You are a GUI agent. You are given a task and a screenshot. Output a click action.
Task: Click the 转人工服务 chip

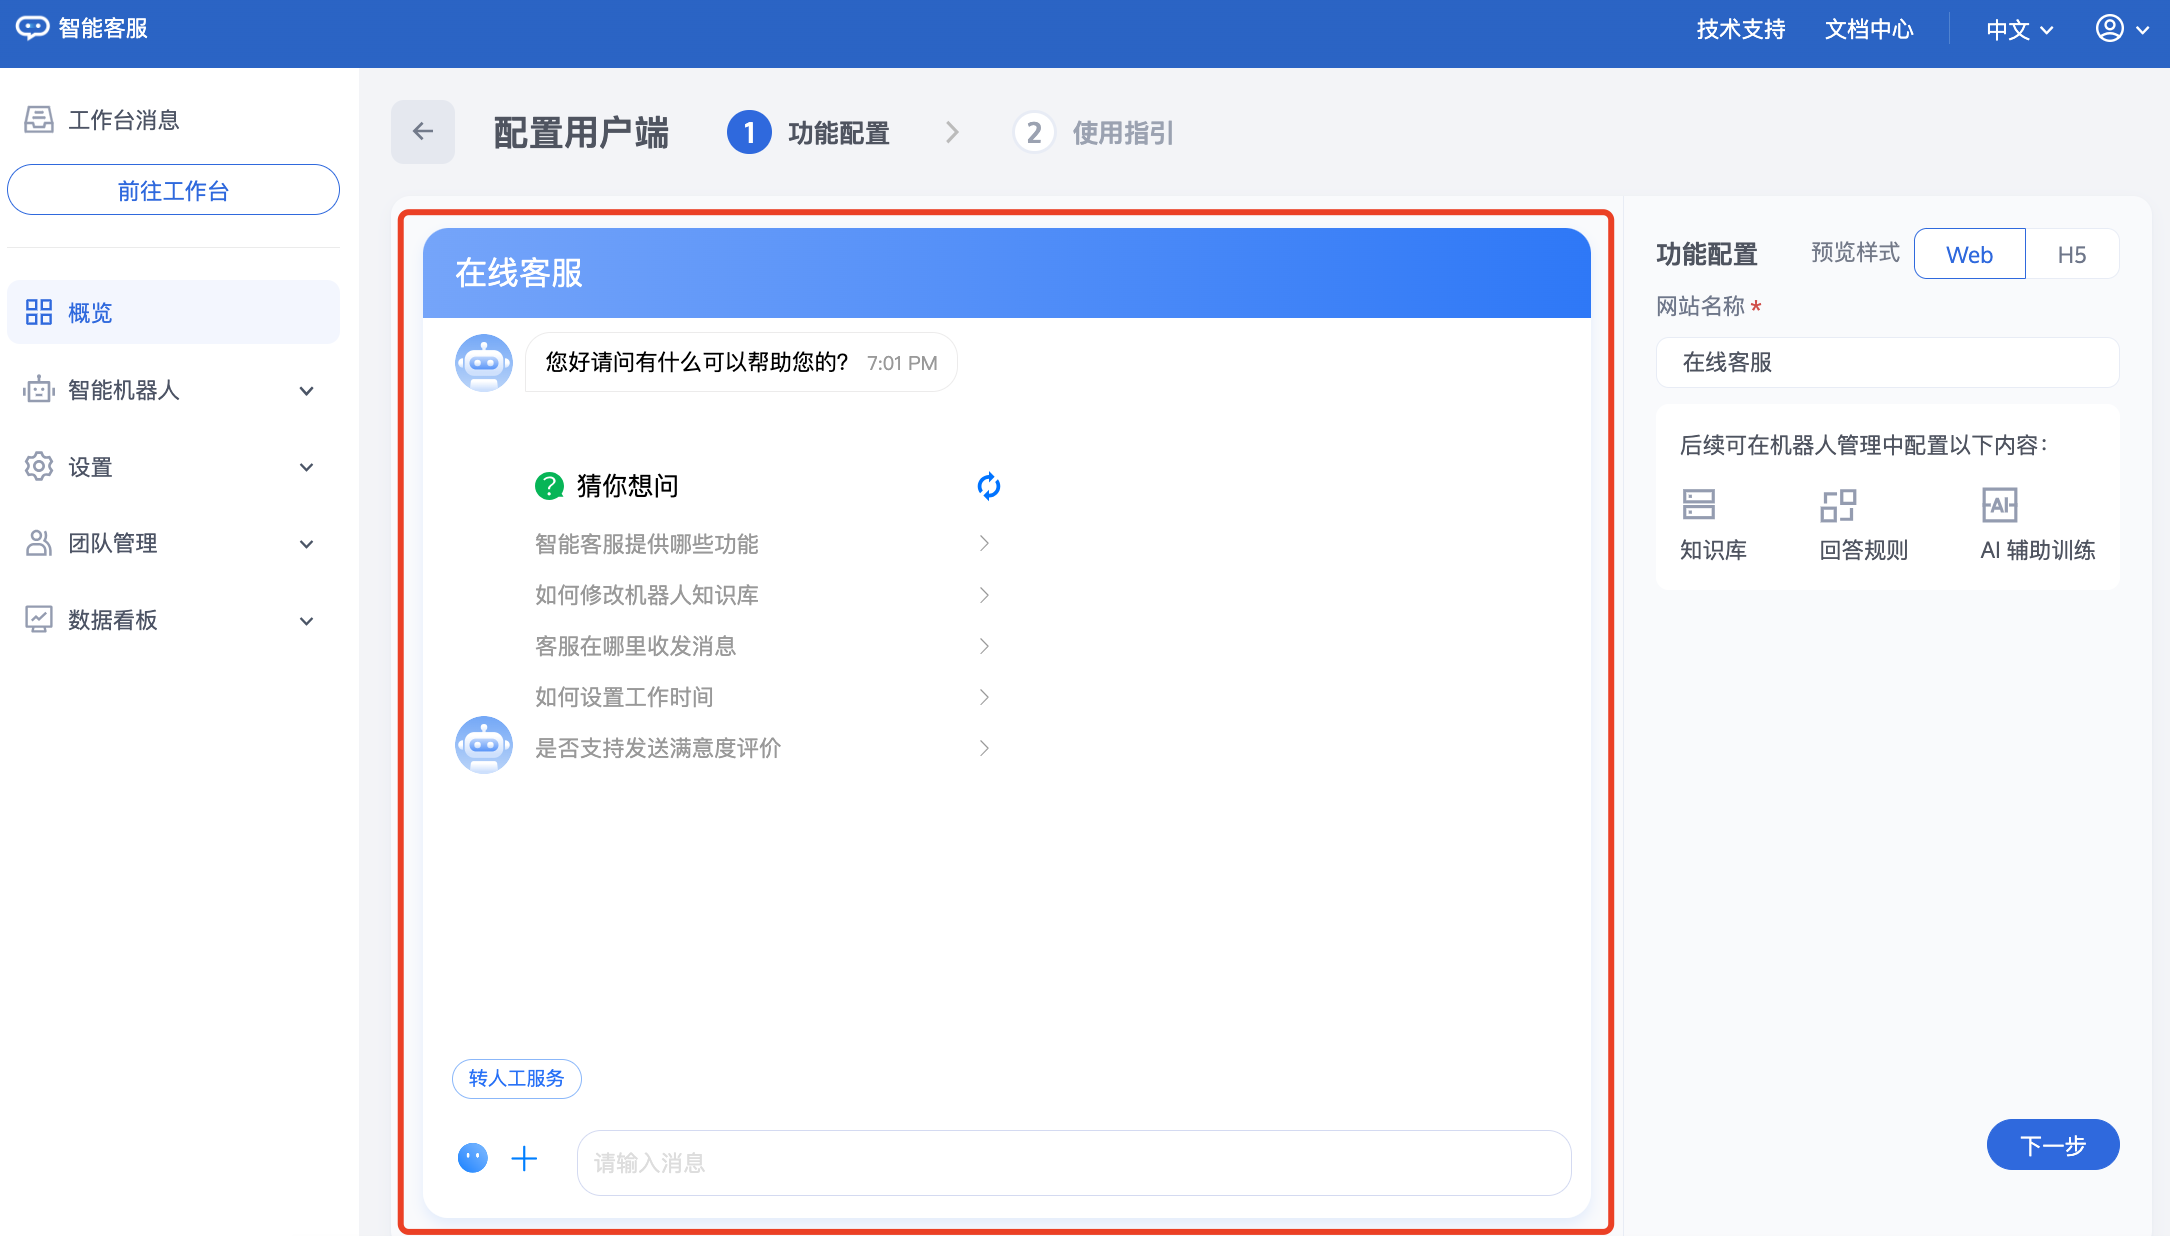516,1078
